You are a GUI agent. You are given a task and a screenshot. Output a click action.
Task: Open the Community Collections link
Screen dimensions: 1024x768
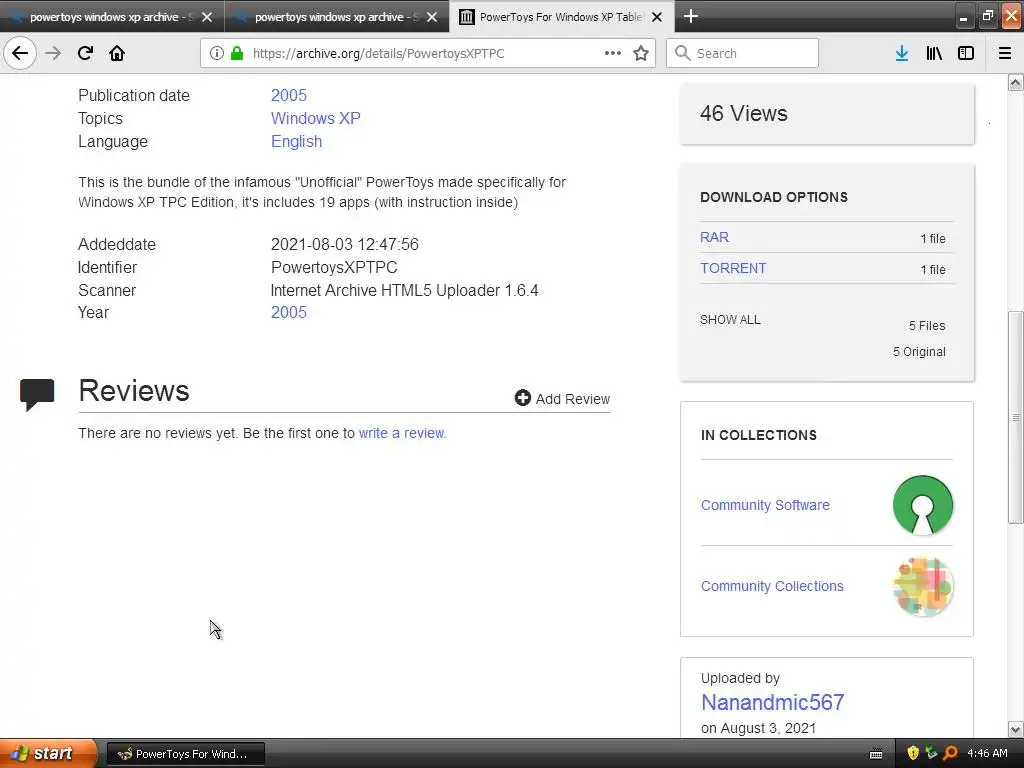click(772, 586)
